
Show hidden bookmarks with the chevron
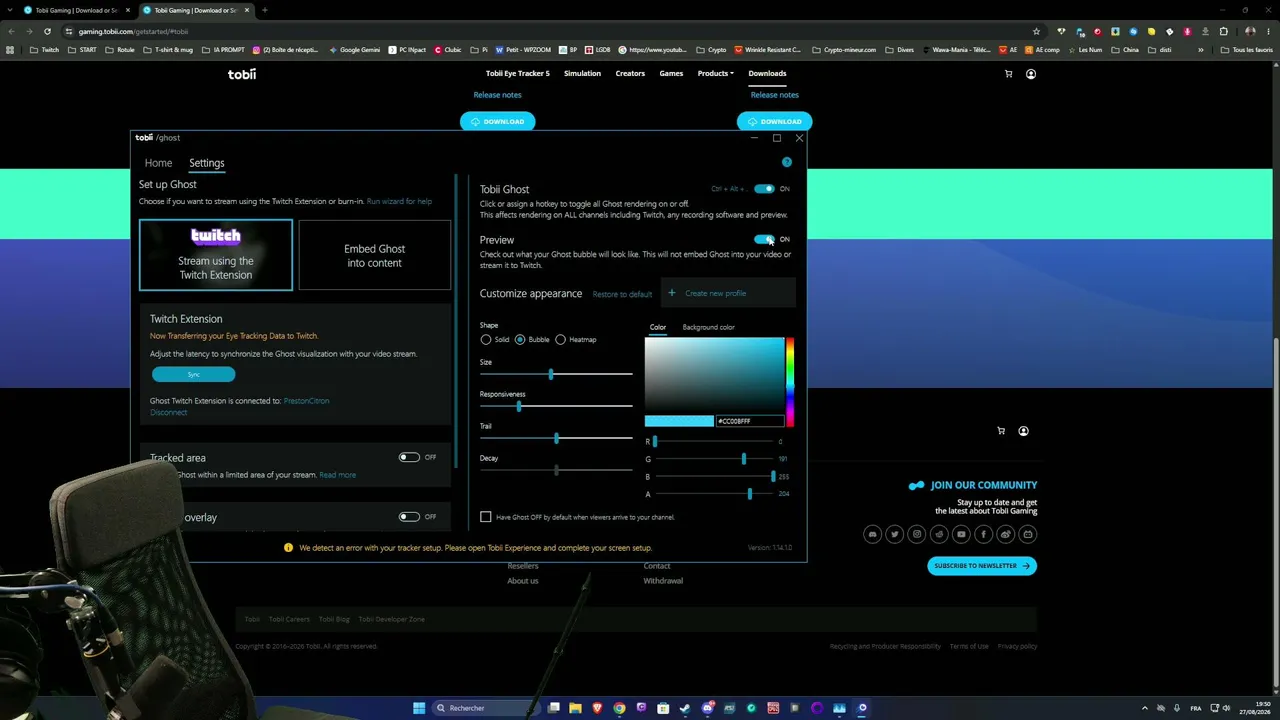pos(1201,50)
